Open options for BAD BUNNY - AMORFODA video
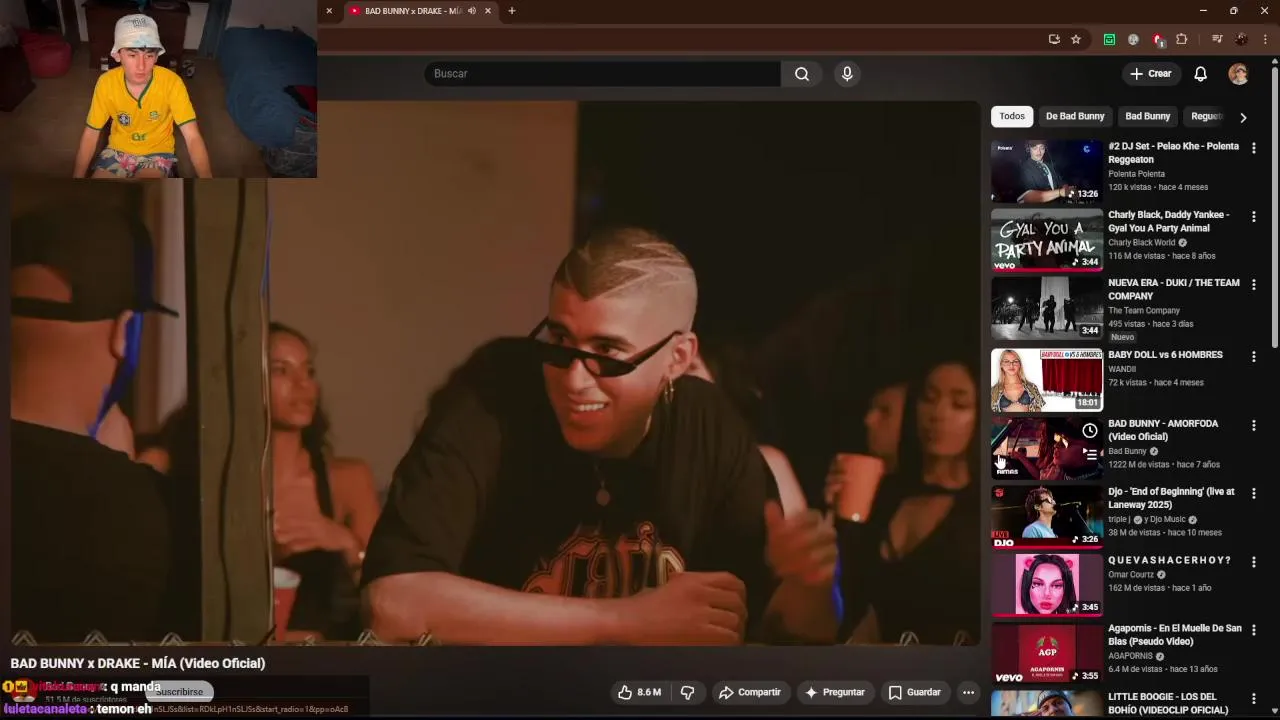 point(1253,425)
